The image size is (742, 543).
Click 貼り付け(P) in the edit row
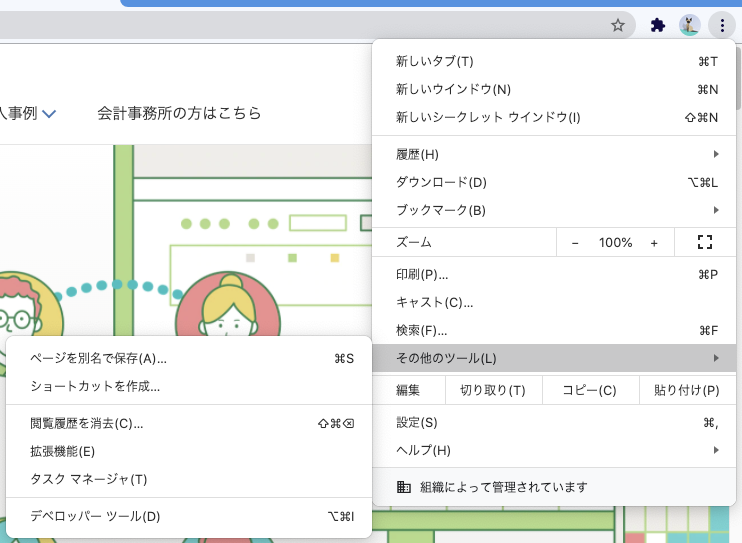point(687,391)
